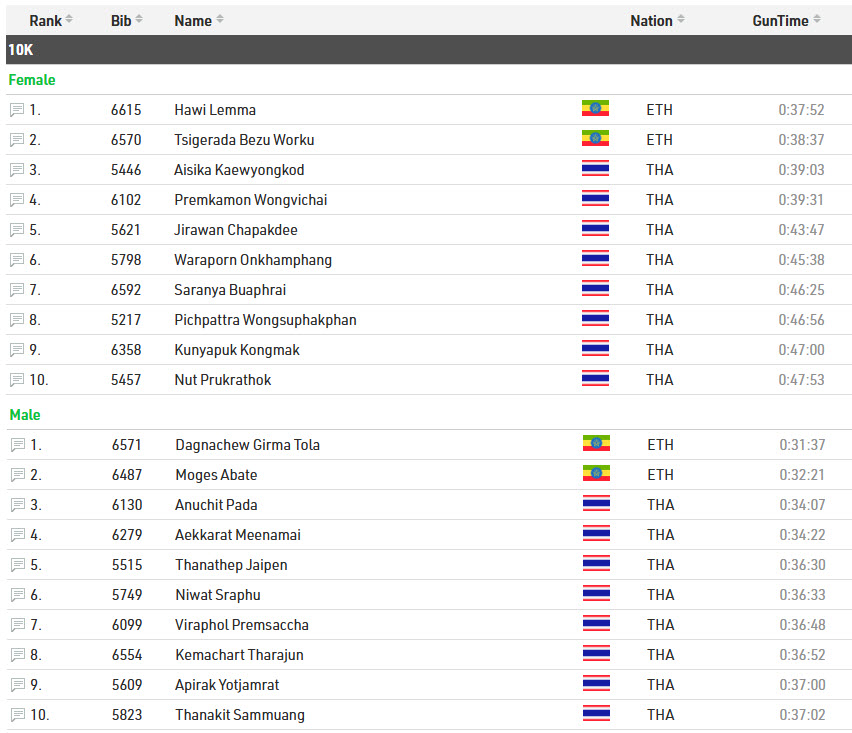The image size is (852, 733).
Task: Open the comment icon for Niwat Sraphu
Action: click(x=18, y=595)
